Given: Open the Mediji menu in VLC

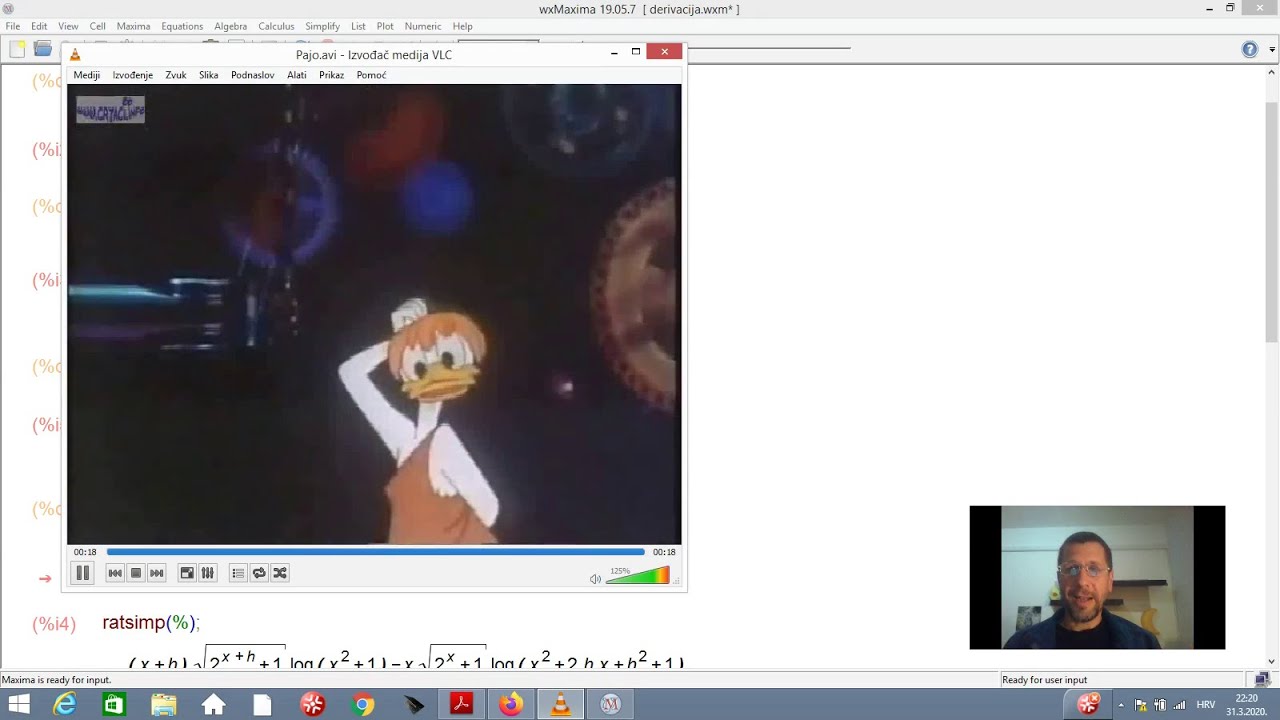Looking at the screenshot, I should pos(87,75).
